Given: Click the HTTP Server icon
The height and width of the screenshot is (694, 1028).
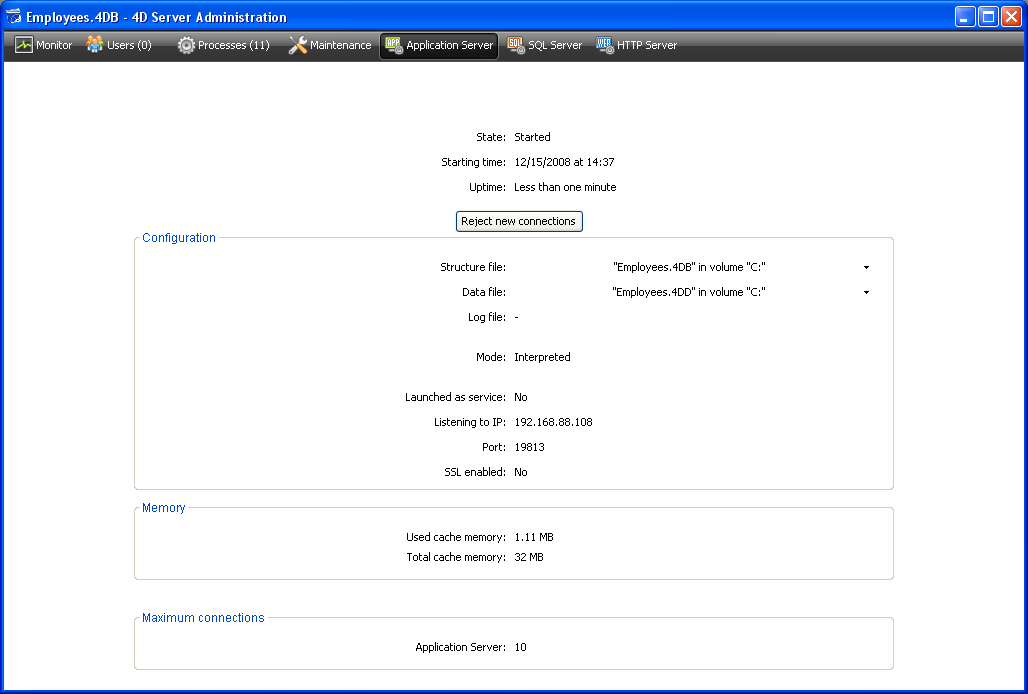Looking at the screenshot, I should point(605,45).
